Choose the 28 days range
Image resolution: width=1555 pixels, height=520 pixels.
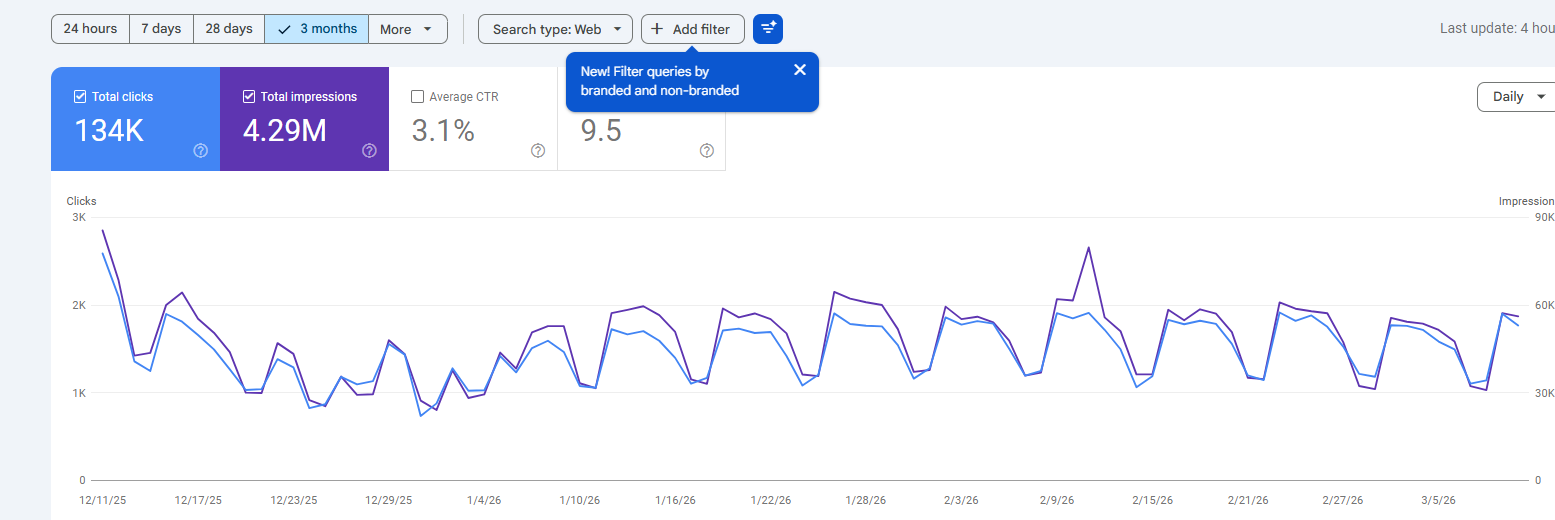(x=229, y=29)
